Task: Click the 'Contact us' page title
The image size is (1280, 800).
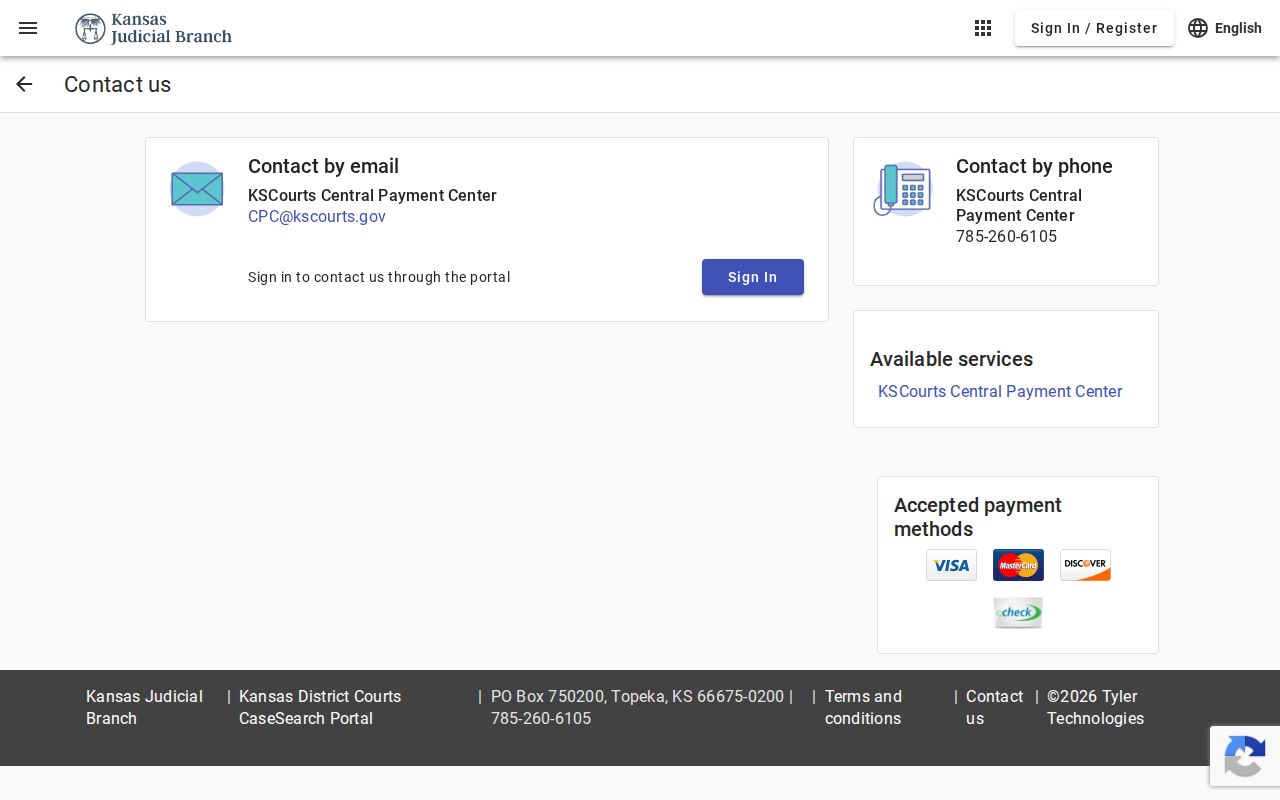Action: (x=117, y=84)
